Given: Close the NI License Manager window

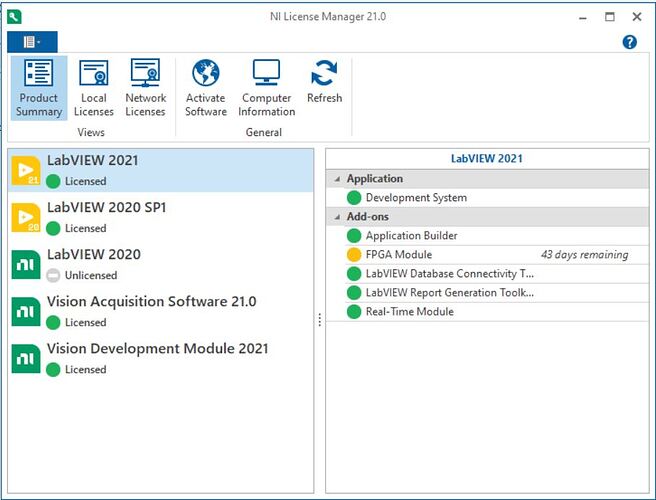Looking at the screenshot, I should point(637,17).
